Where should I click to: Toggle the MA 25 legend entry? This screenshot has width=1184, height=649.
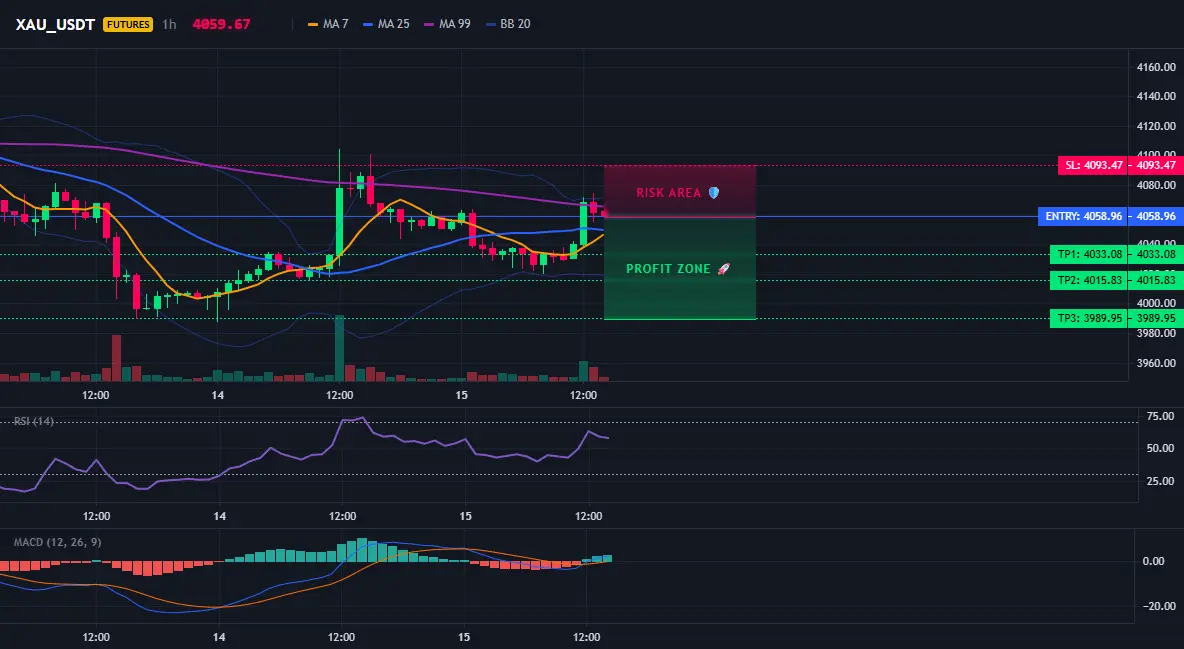(x=386, y=24)
